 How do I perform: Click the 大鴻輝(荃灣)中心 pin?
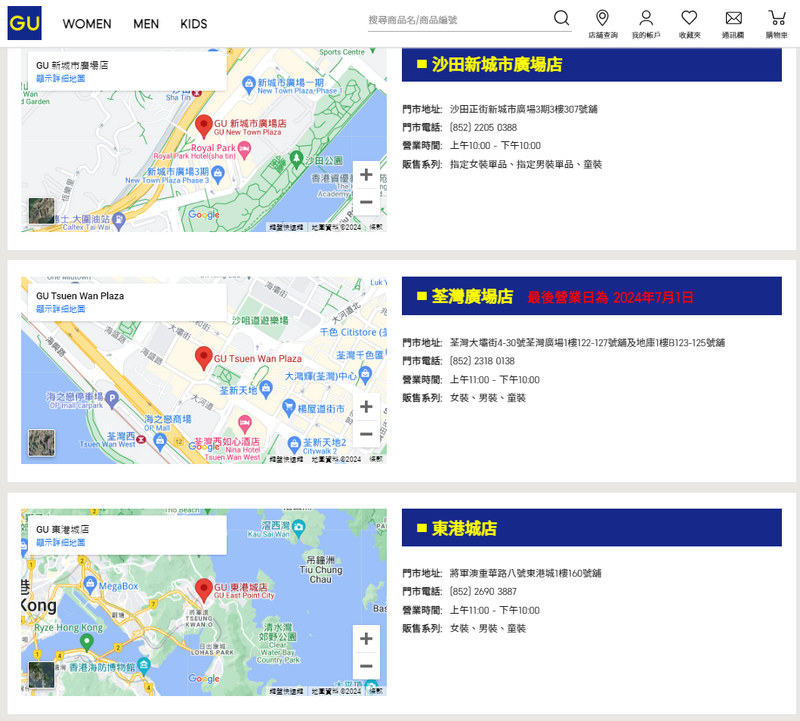pyautogui.click(x=365, y=375)
